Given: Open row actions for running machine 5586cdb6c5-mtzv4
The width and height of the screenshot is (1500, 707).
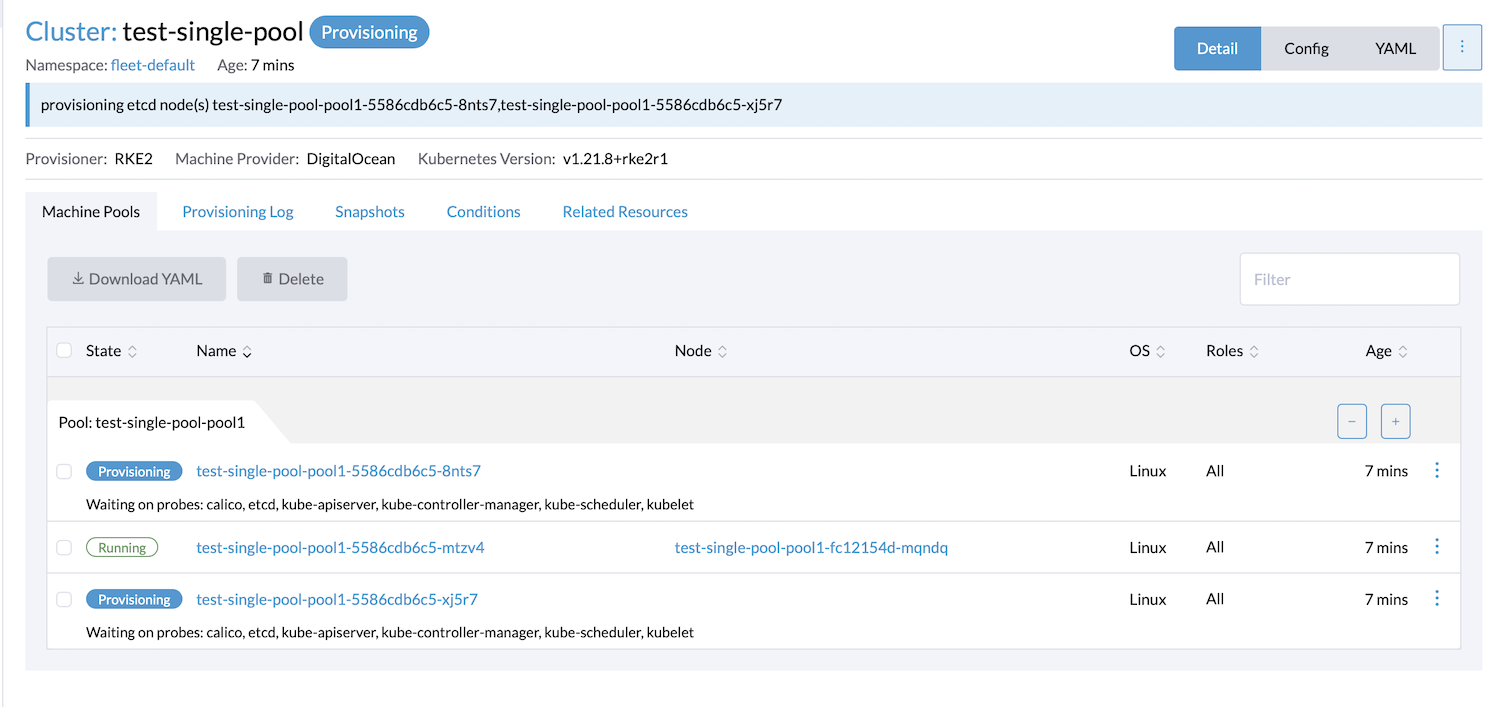Looking at the screenshot, I should click(1437, 547).
